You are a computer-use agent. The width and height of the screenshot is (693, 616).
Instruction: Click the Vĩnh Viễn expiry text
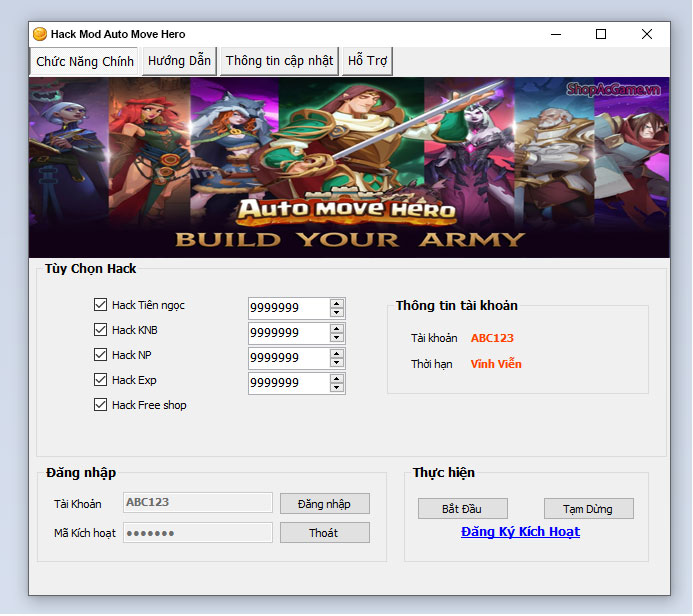(496, 364)
